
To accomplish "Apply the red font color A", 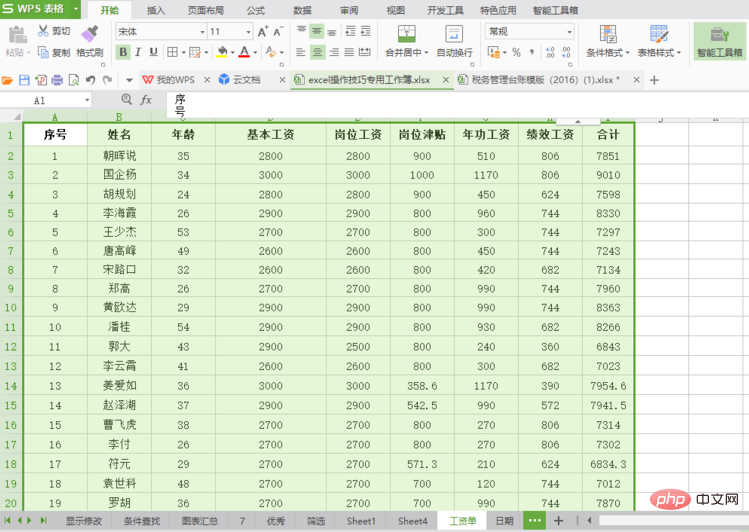I will pyautogui.click(x=244, y=52).
